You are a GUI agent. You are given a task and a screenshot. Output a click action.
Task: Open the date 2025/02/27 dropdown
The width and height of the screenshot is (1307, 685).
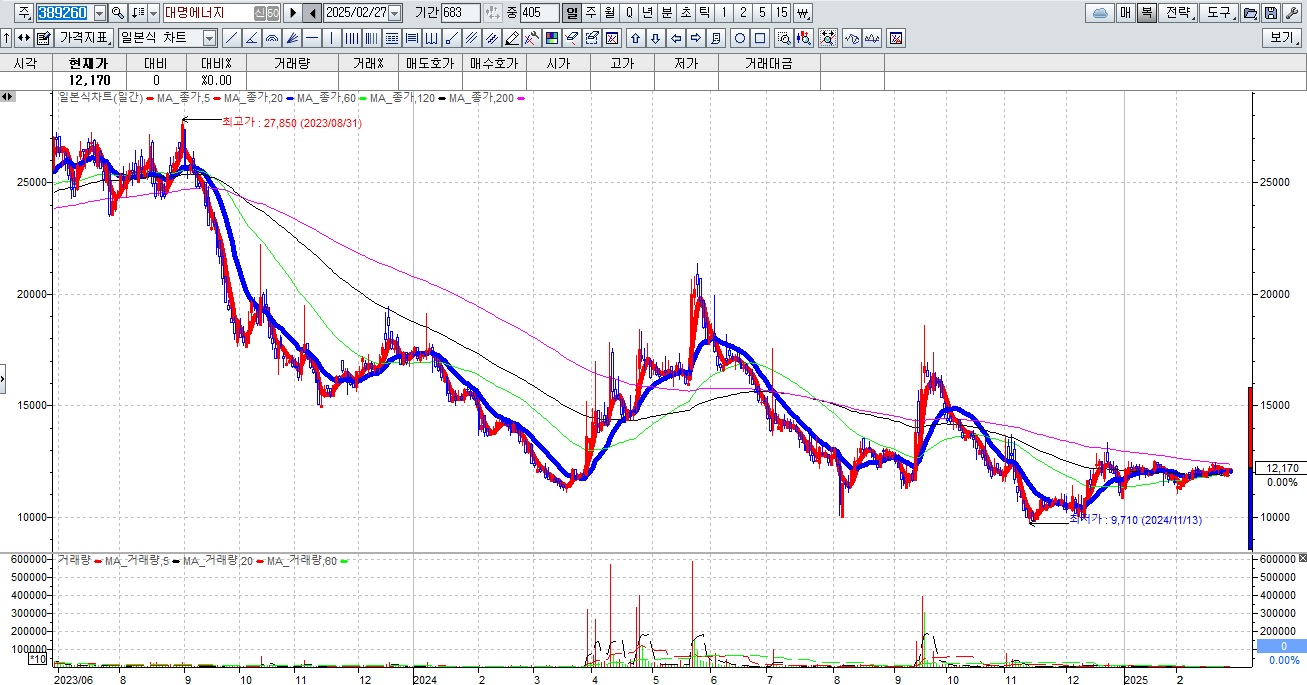[394, 13]
